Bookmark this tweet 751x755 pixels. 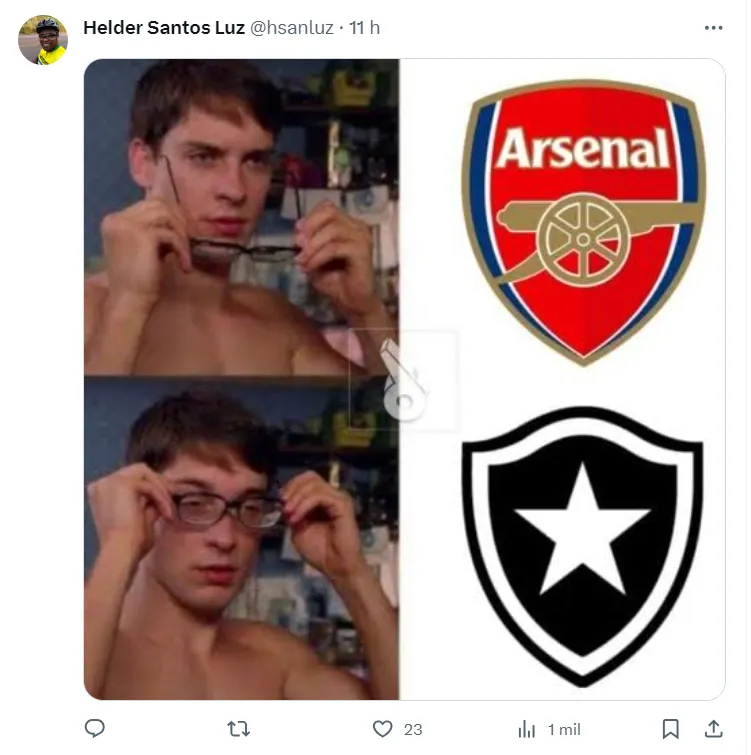[x=671, y=729]
